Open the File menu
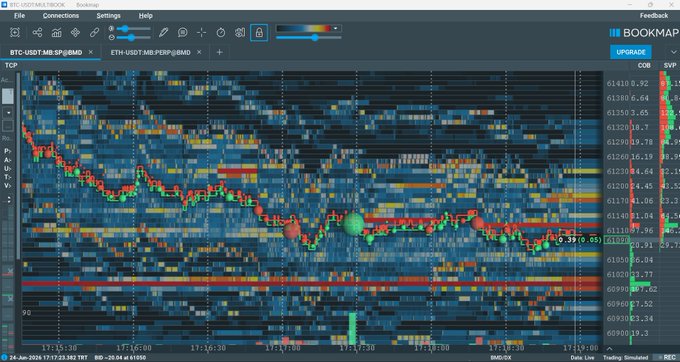Image resolution: width=680 pixels, height=362 pixels. tap(19, 16)
